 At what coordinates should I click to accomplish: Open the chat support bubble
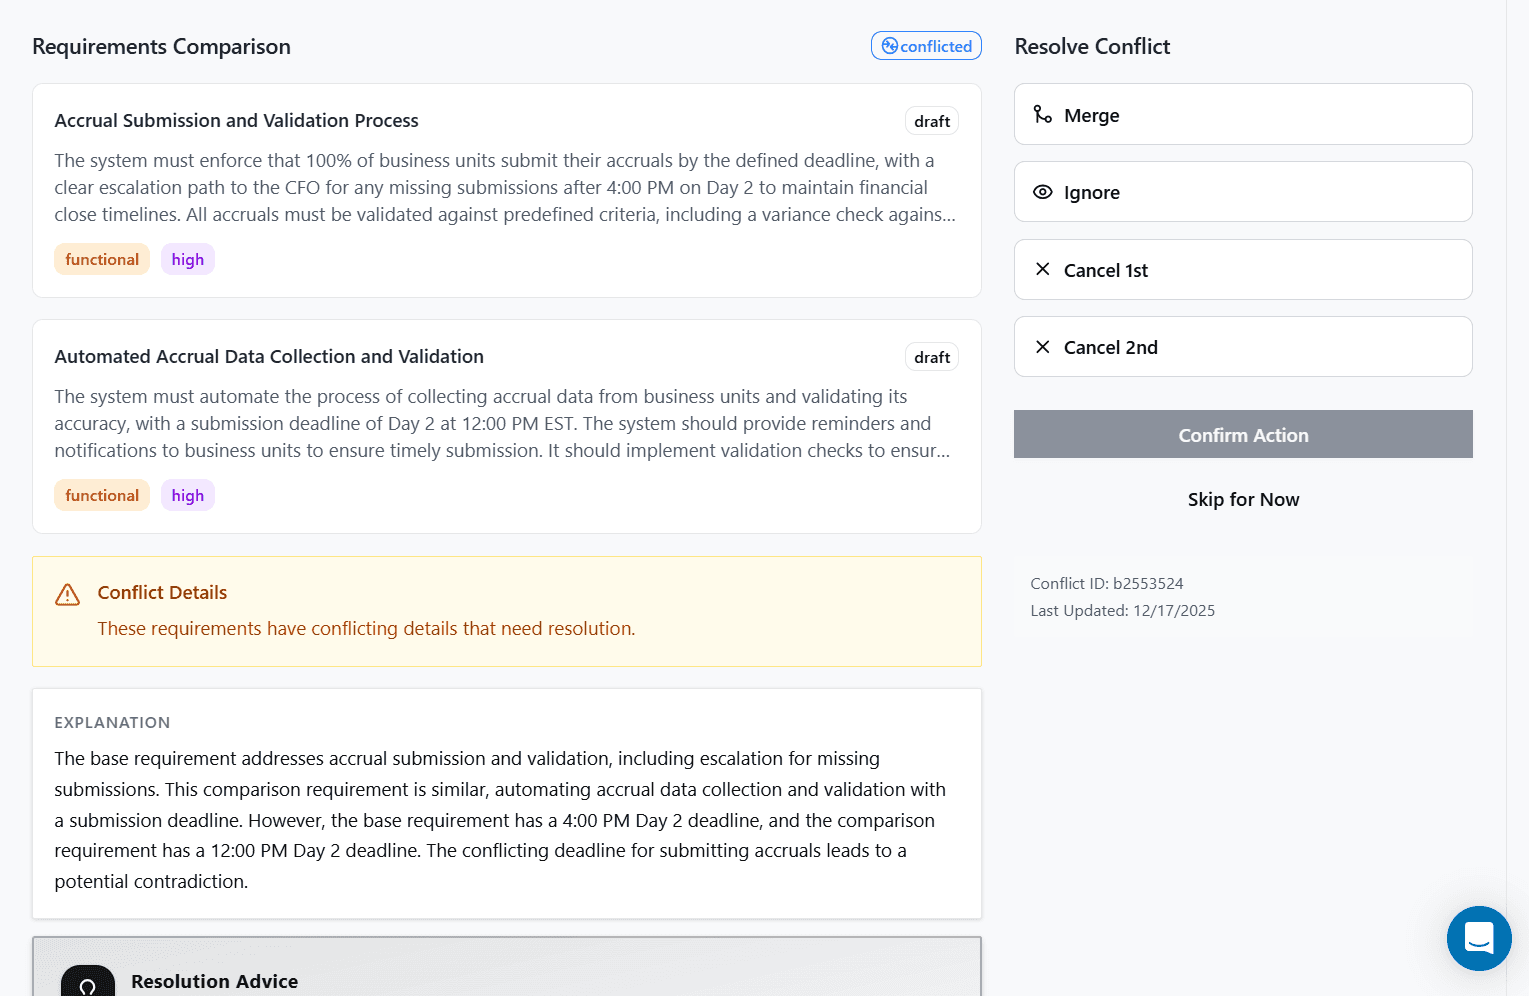click(1479, 938)
